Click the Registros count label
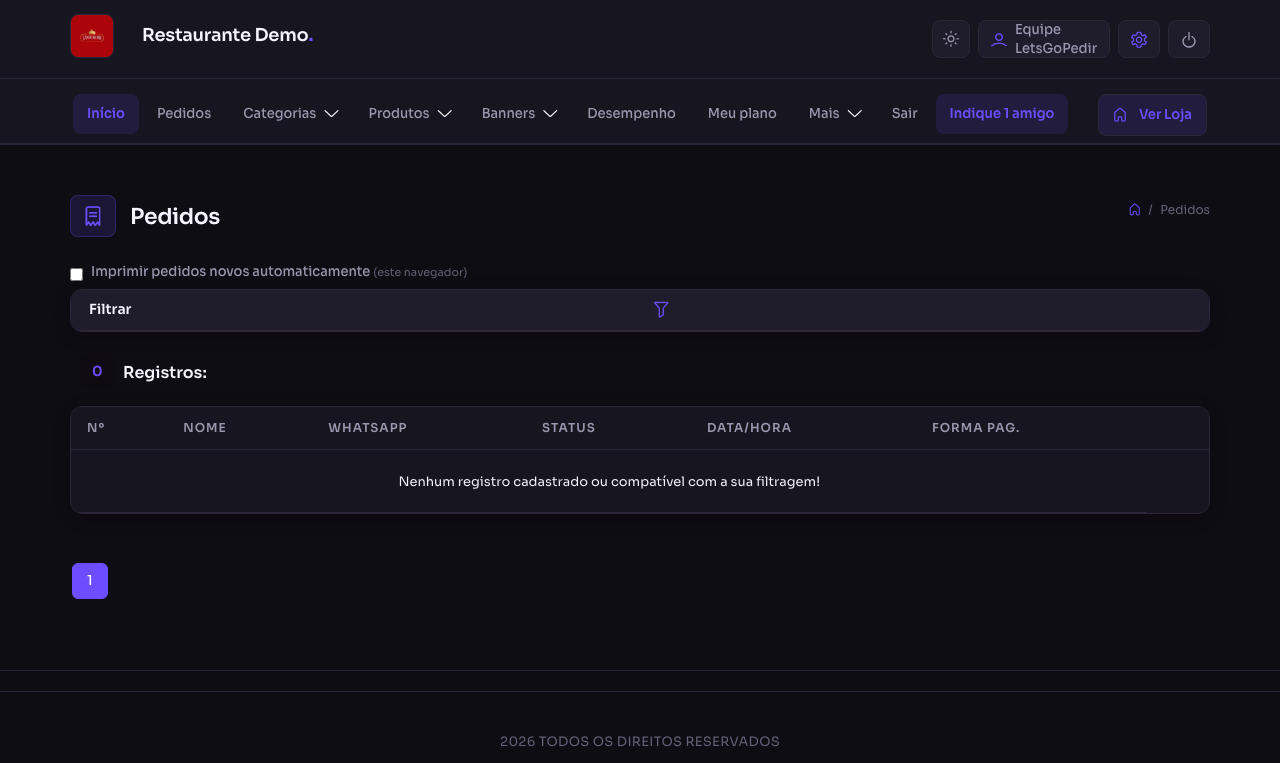Image resolution: width=1280 pixels, height=763 pixels. [165, 373]
